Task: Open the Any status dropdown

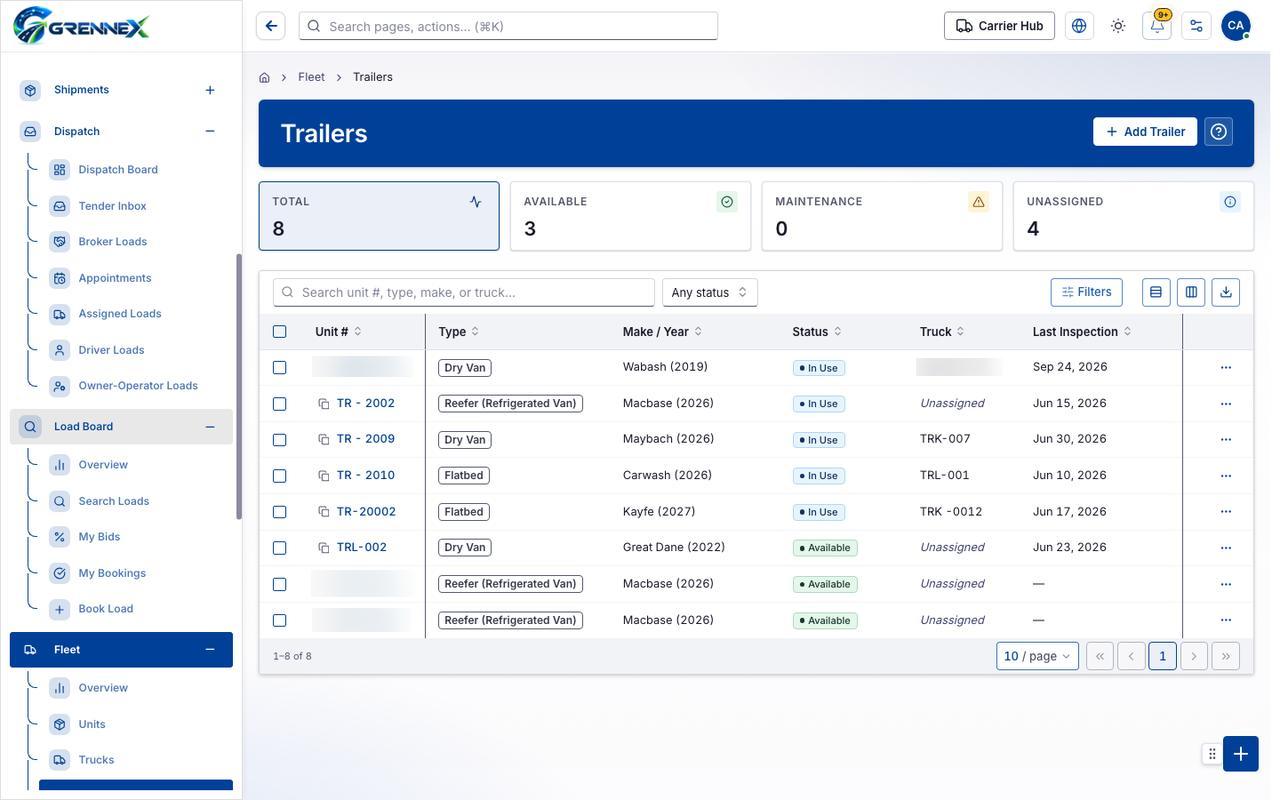Action: (x=710, y=292)
